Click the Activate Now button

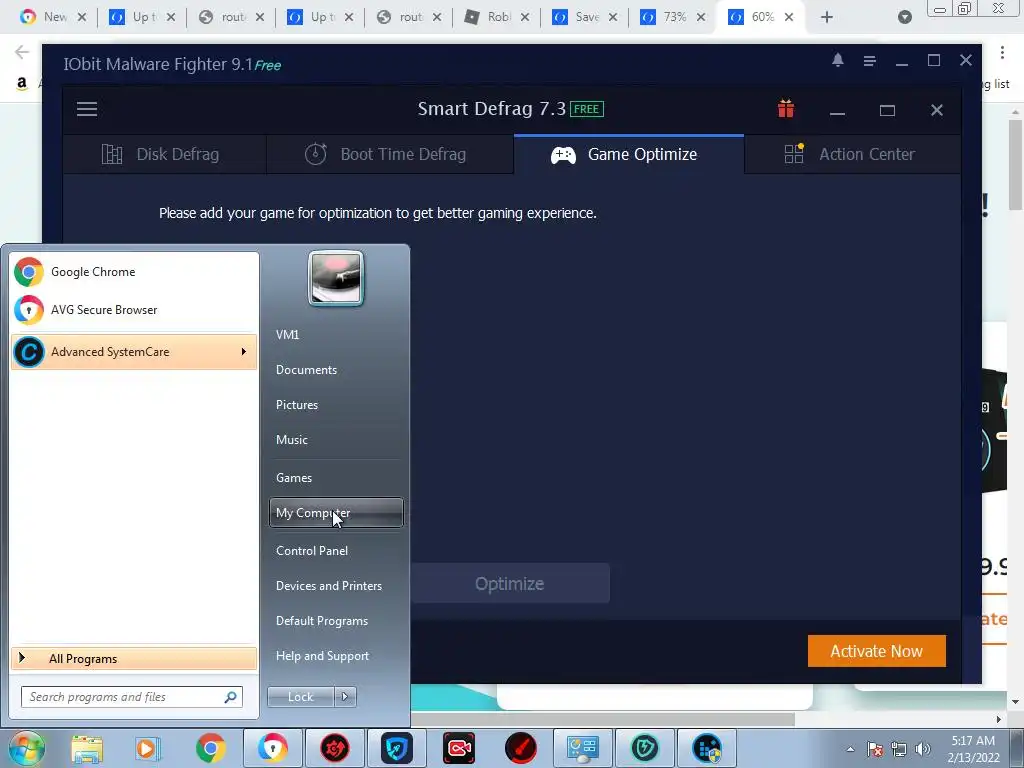click(876, 651)
